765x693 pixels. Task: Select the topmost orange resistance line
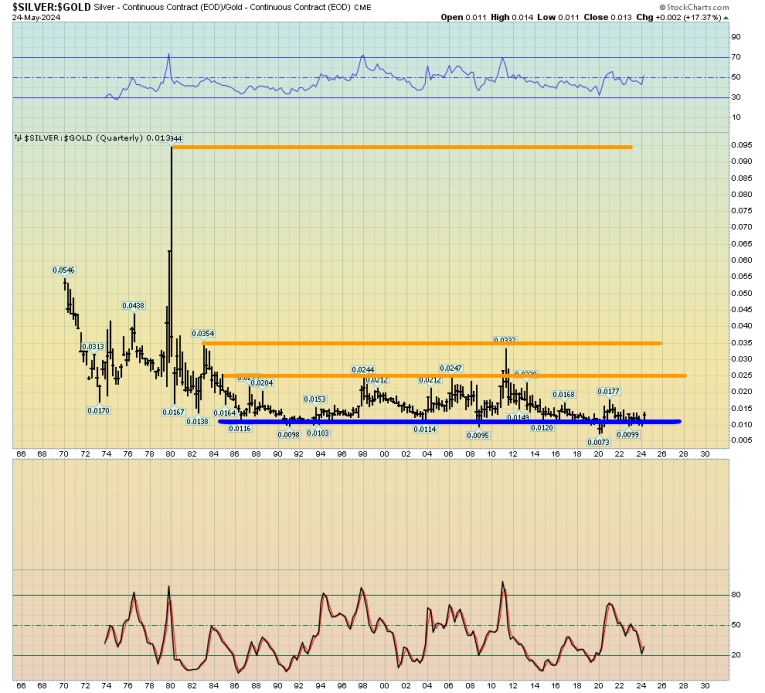[x=400, y=147]
